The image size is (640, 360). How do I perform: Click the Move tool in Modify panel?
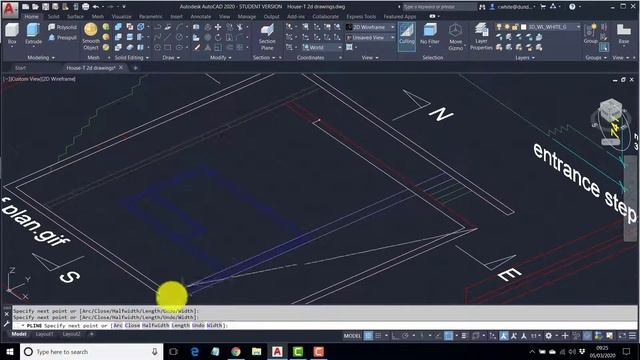click(x=218, y=27)
